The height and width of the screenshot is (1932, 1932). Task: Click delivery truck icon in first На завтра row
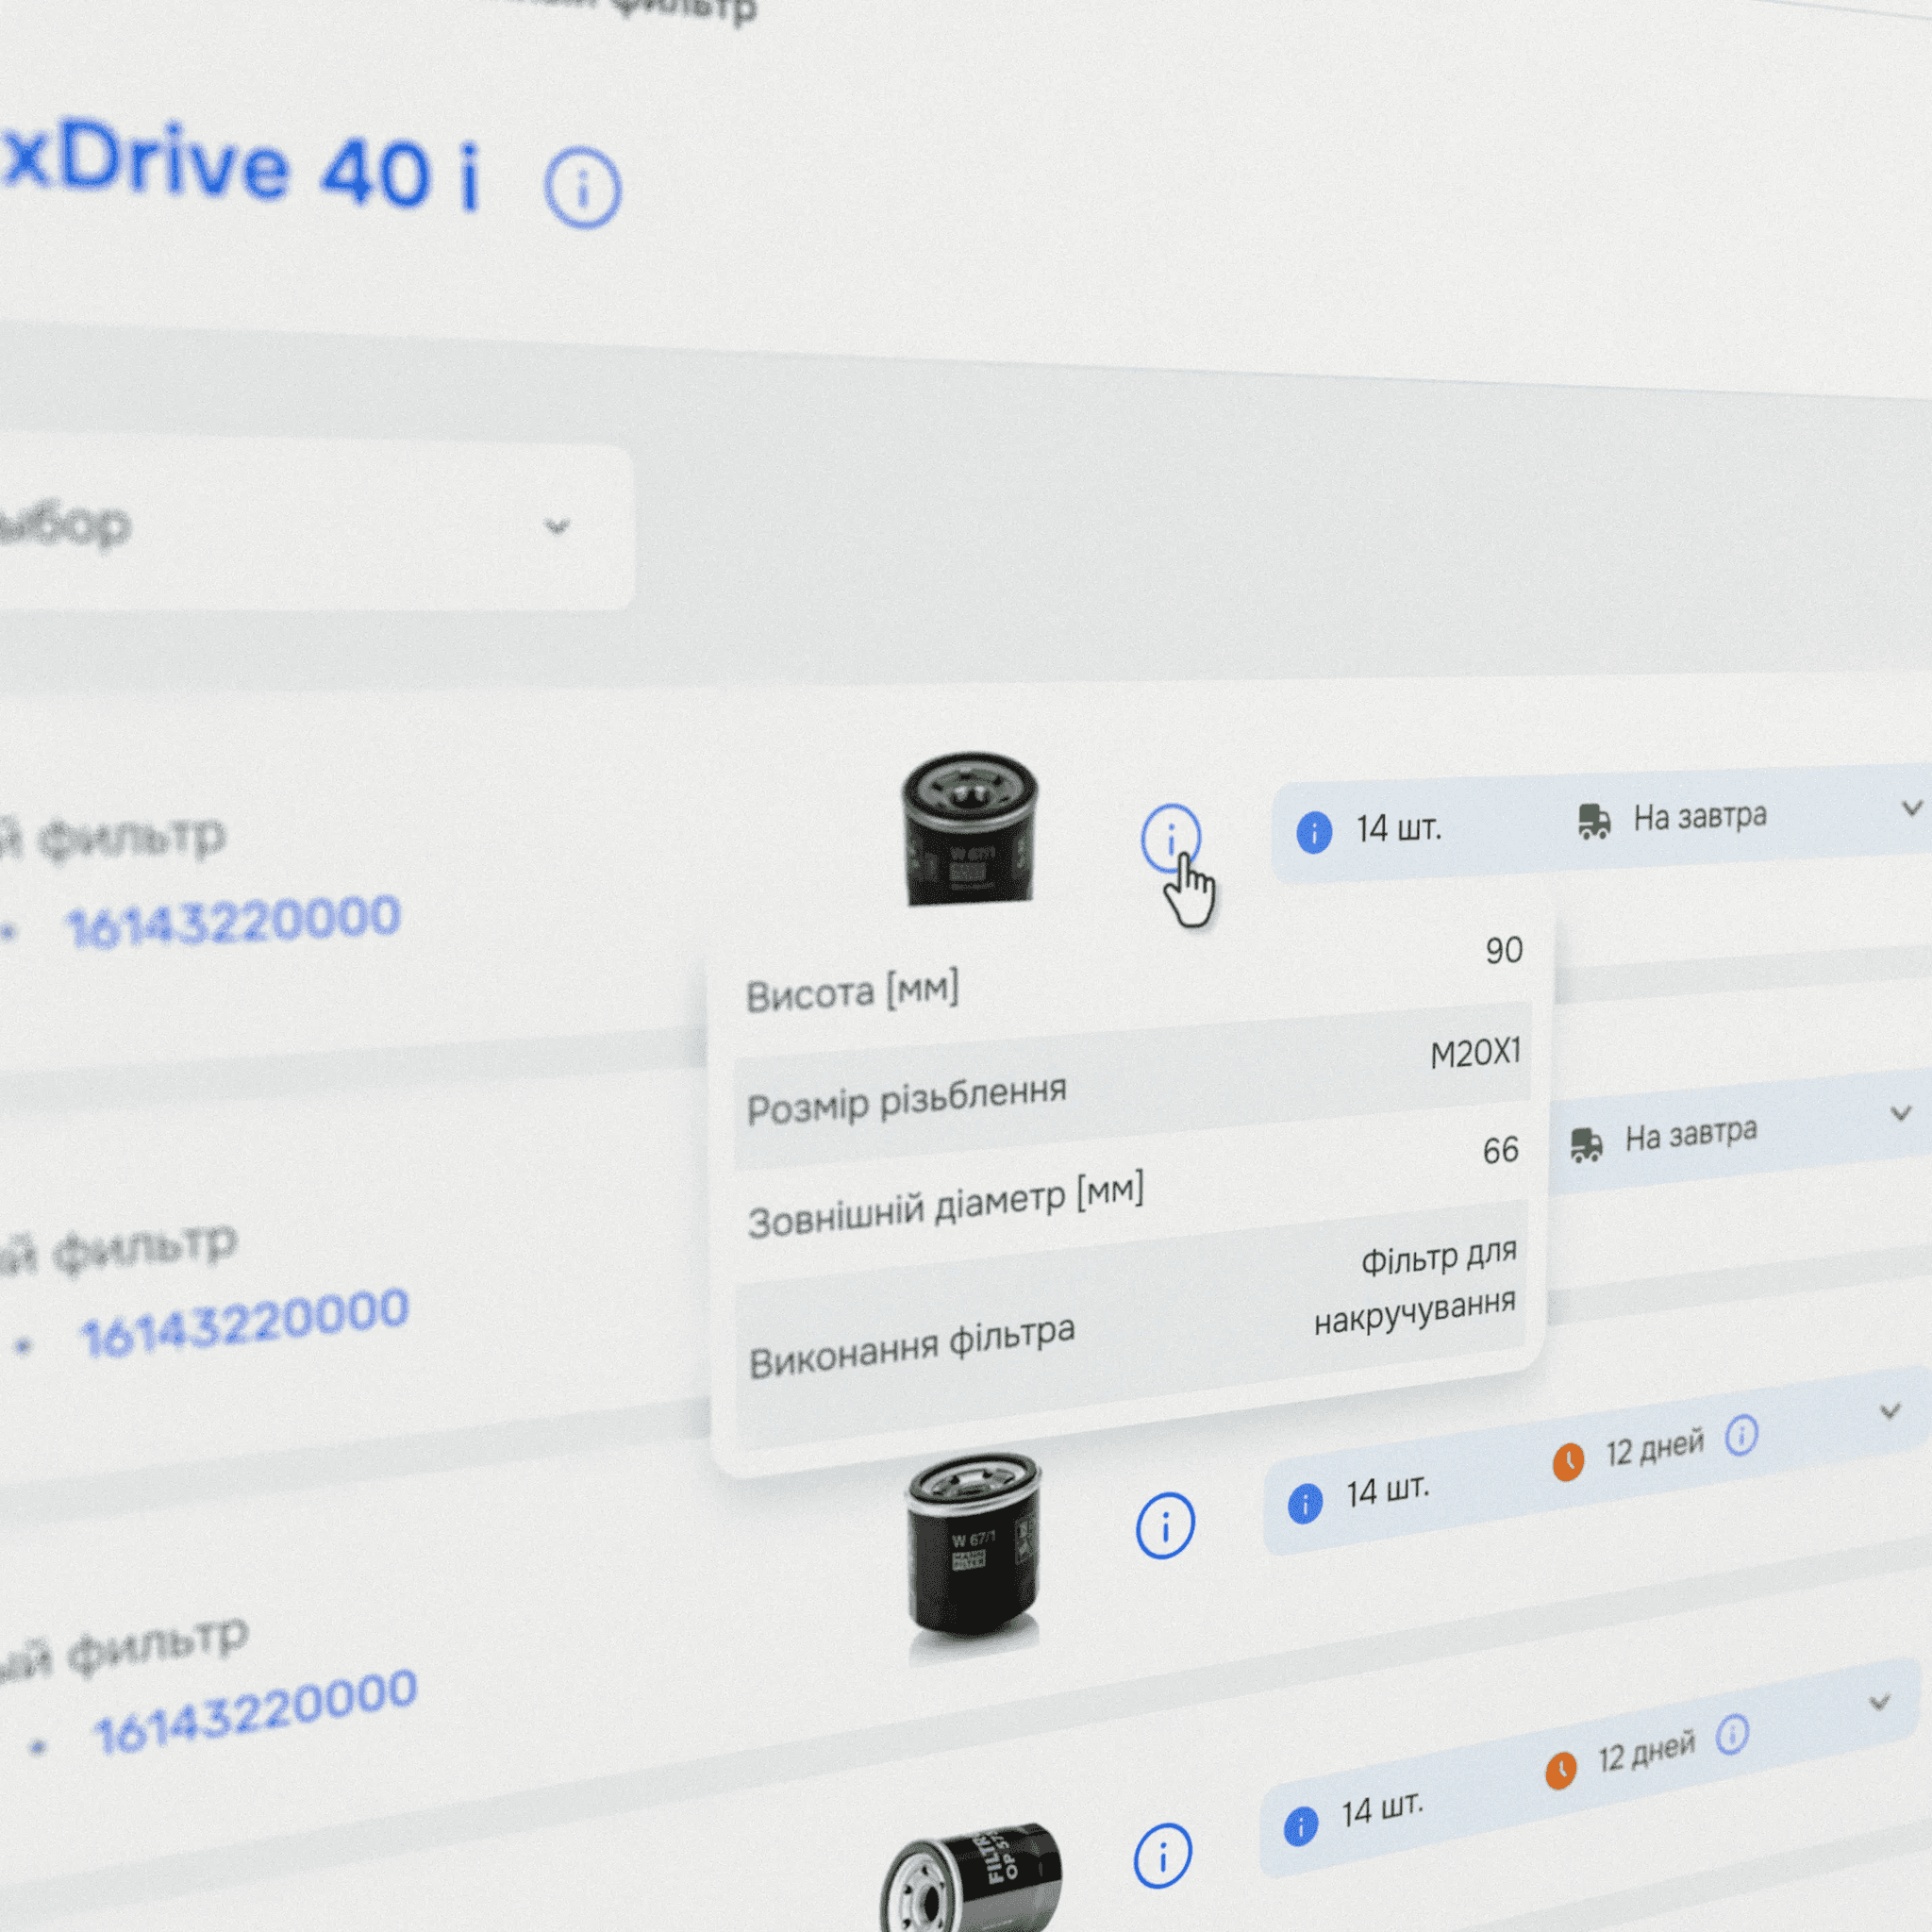pyautogui.click(x=1594, y=821)
